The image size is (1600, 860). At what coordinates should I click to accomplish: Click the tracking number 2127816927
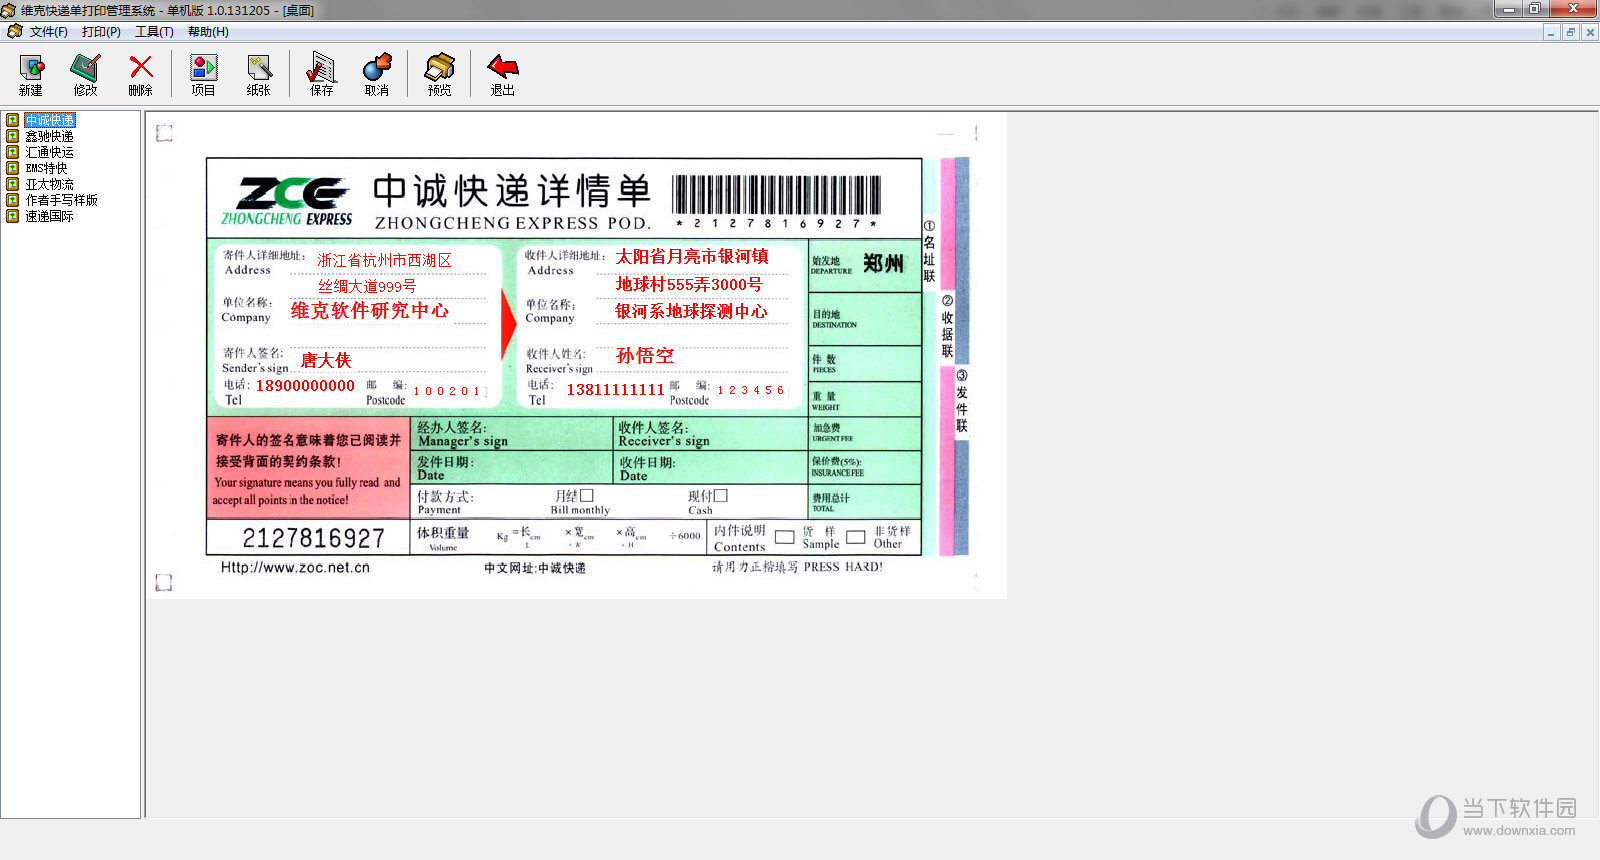[x=314, y=539]
